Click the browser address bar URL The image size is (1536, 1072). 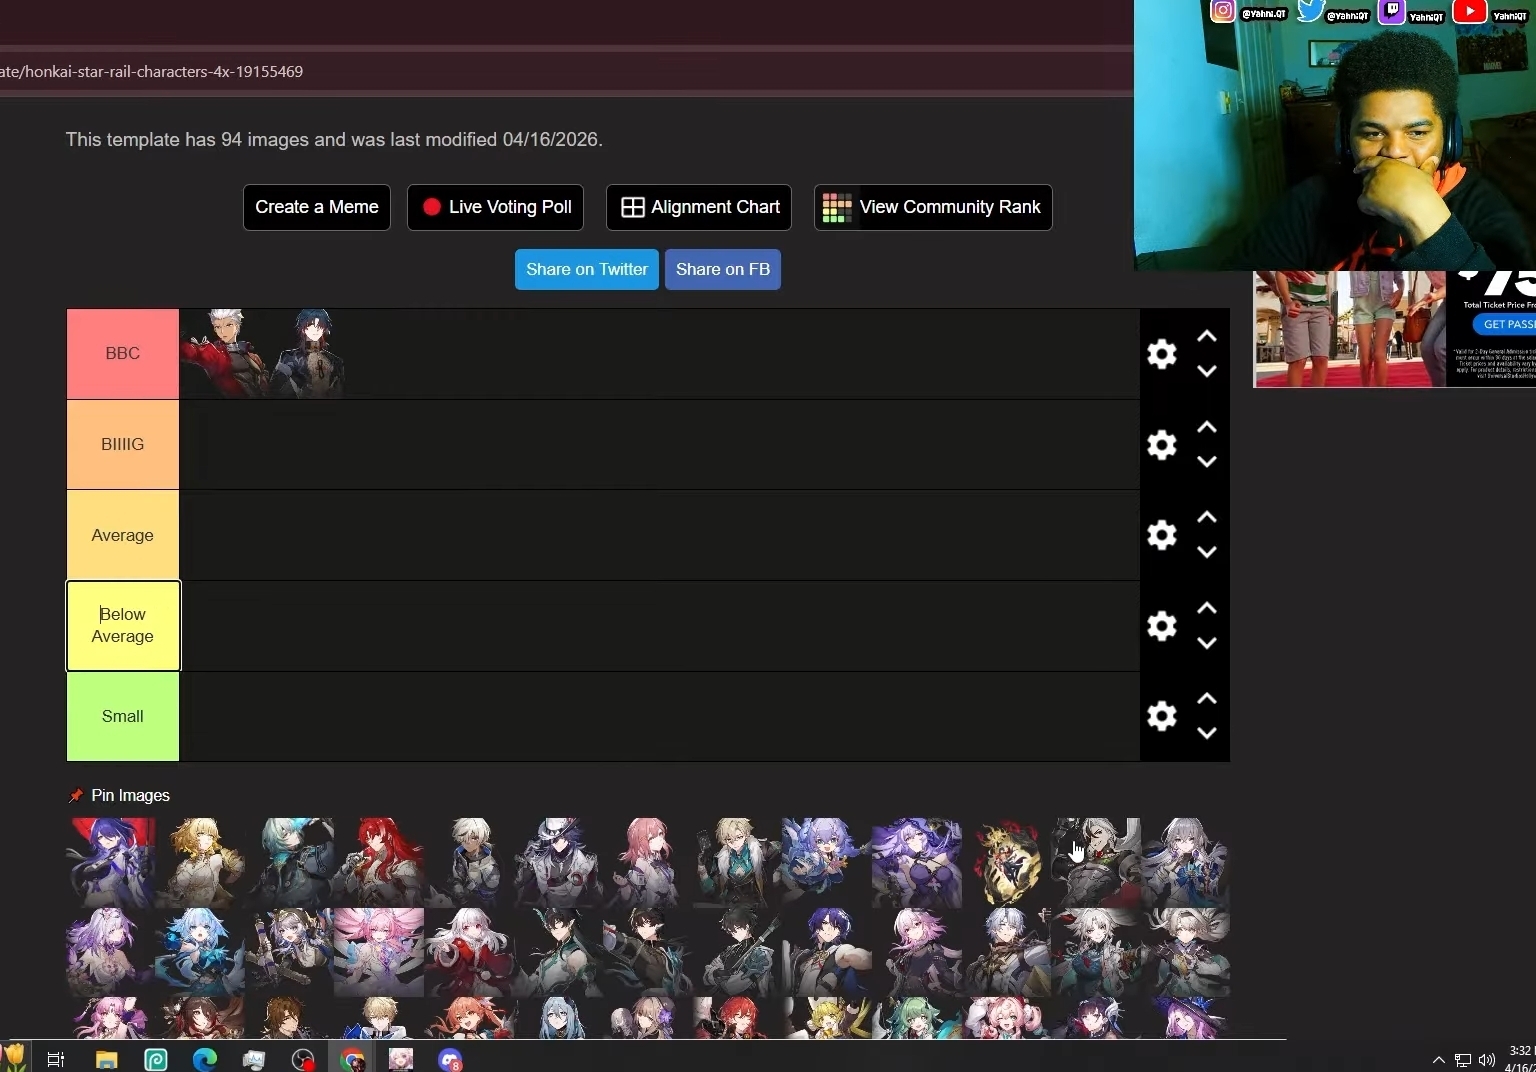coord(152,72)
